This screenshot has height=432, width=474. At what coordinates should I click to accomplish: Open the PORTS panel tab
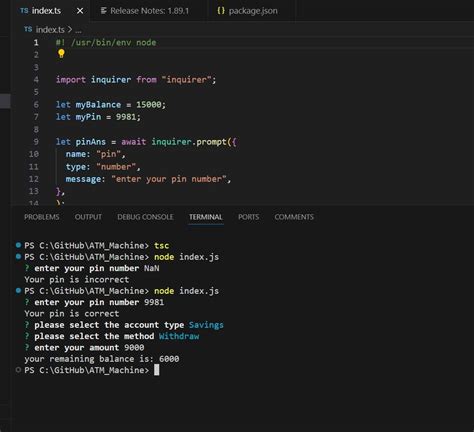click(x=249, y=217)
